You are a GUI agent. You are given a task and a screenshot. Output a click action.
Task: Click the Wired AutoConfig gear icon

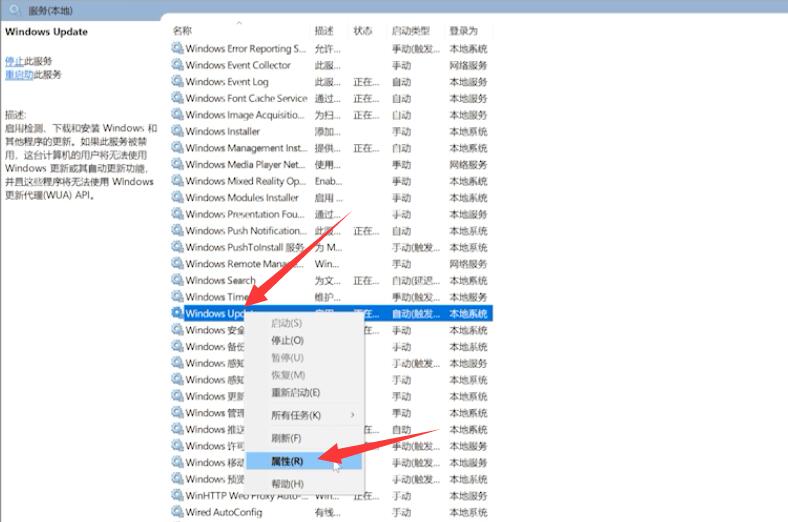177,512
